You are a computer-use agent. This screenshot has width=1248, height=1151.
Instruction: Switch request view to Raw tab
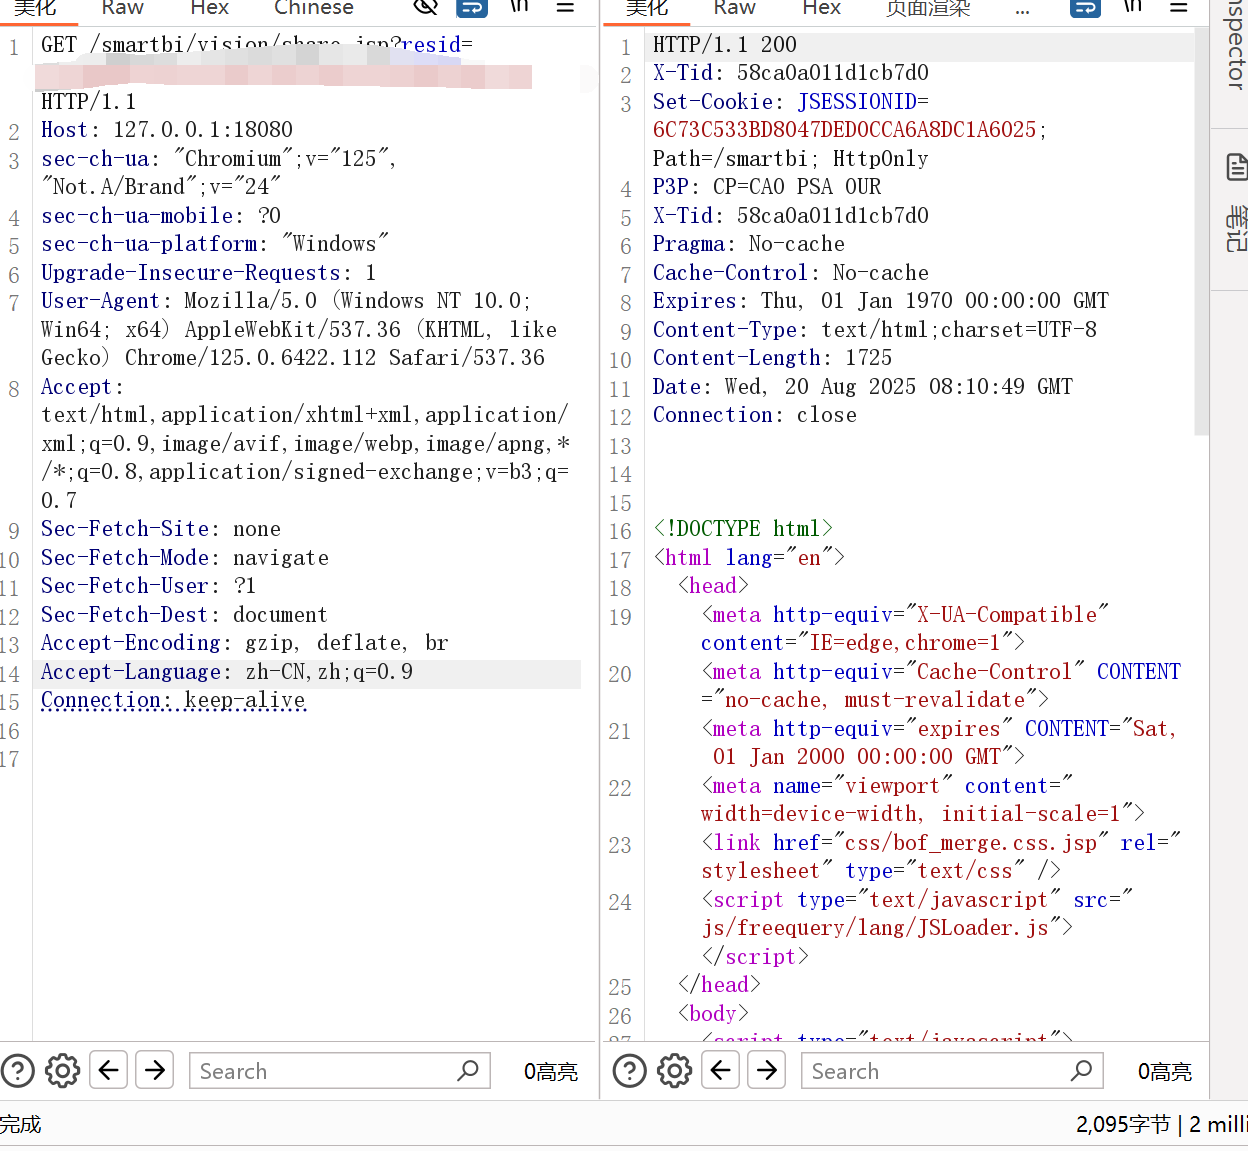coord(123,7)
